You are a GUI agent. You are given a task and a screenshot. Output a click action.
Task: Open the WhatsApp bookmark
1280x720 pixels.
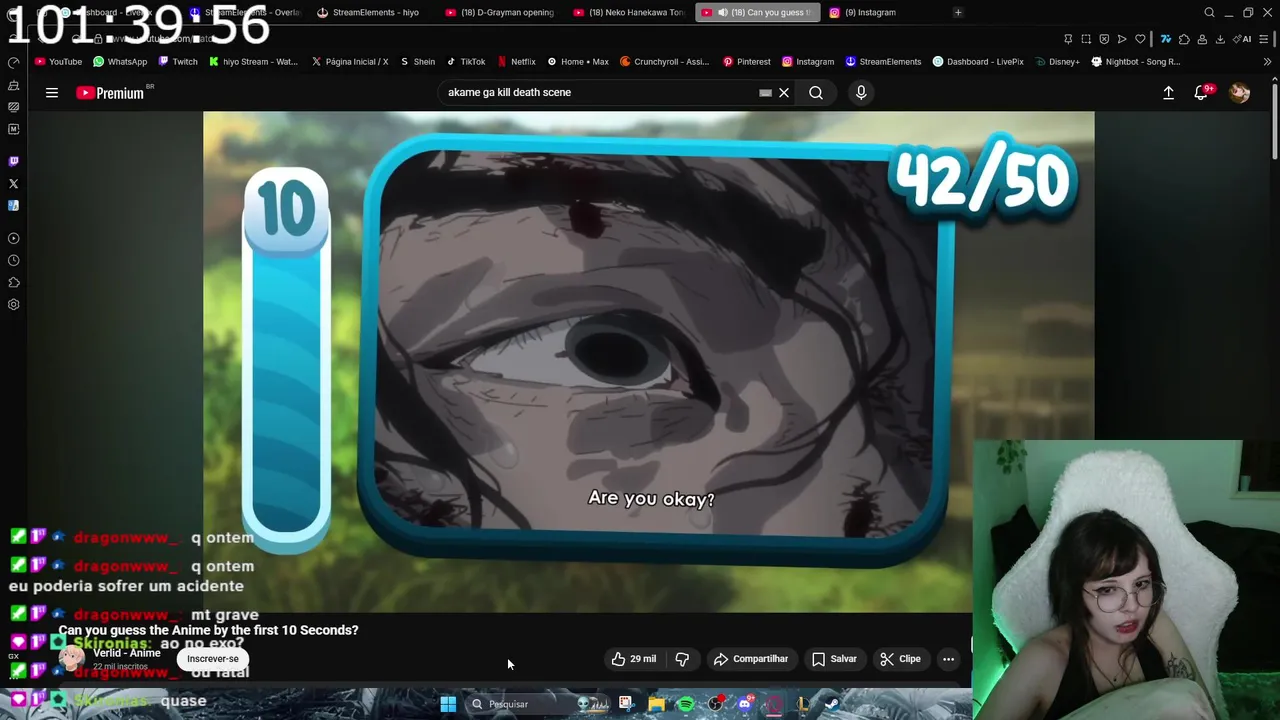coord(120,61)
